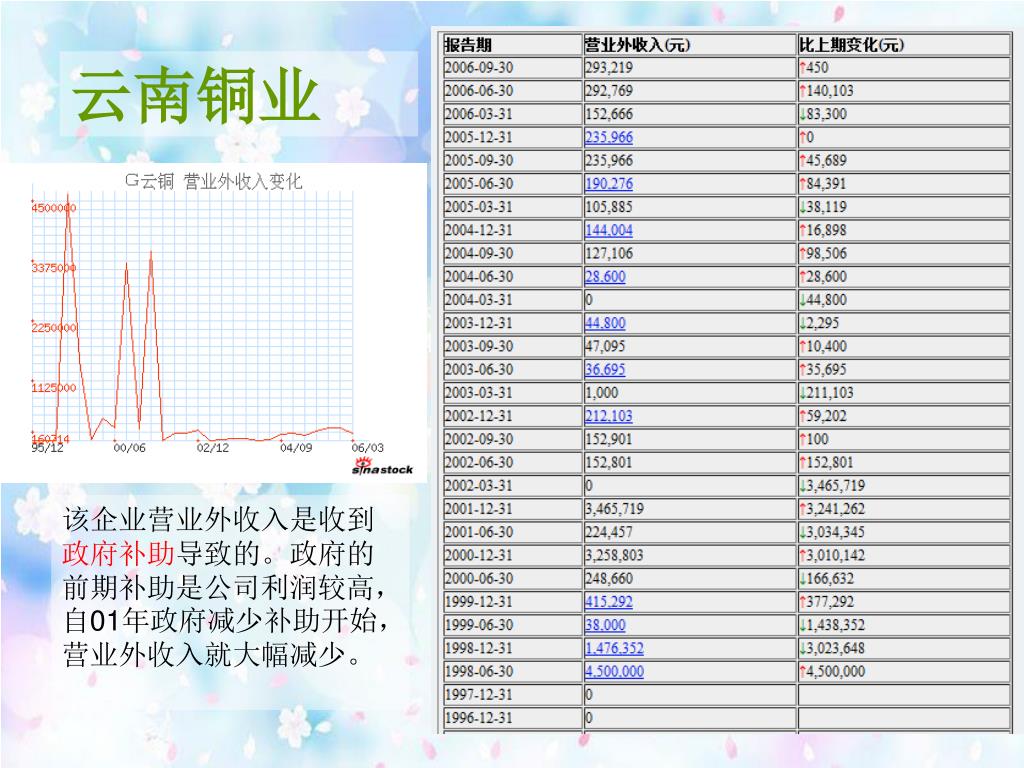Click the 3375000 y-axis label

click(x=54, y=268)
